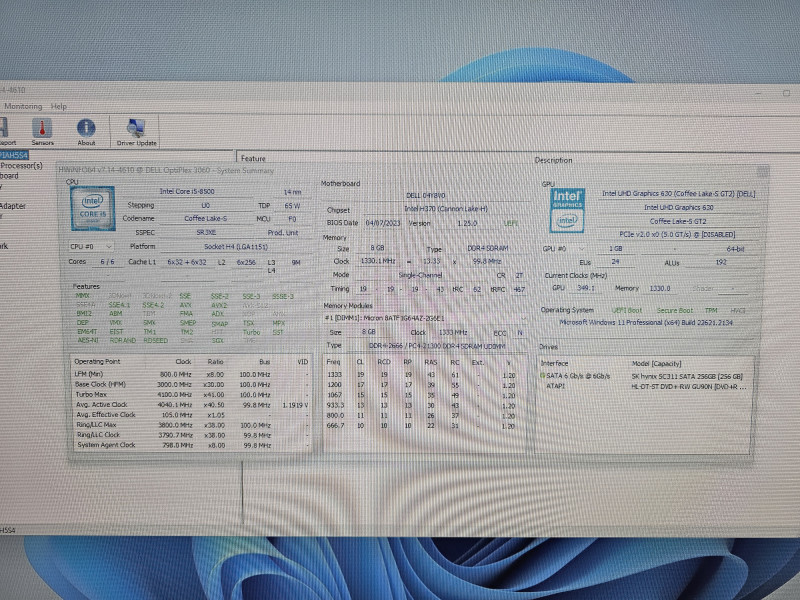Image resolution: width=800 pixels, height=600 pixels.
Task: Select the HL-DT-ST DVD+RW ATAPI drive row
Action: click(x=644, y=386)
